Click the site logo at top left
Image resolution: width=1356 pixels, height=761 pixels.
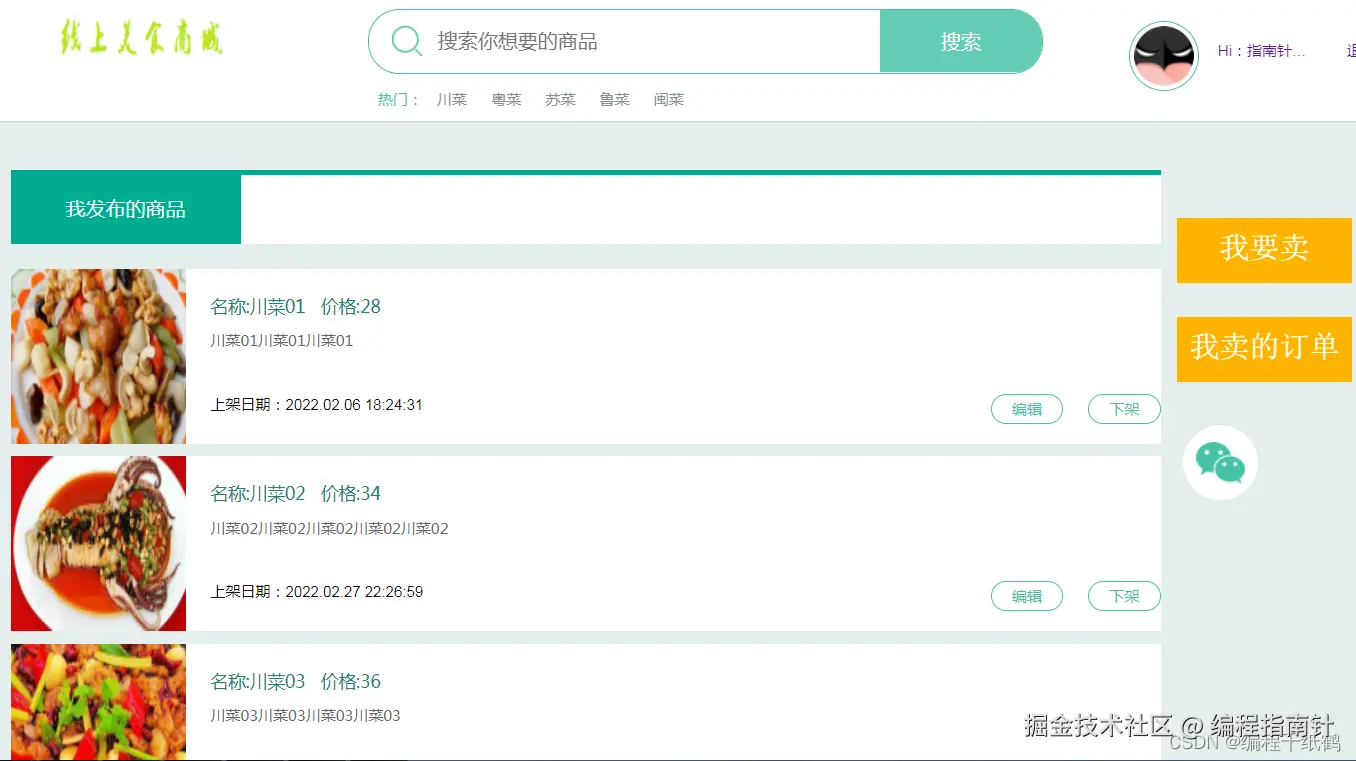tap(141, 38)
